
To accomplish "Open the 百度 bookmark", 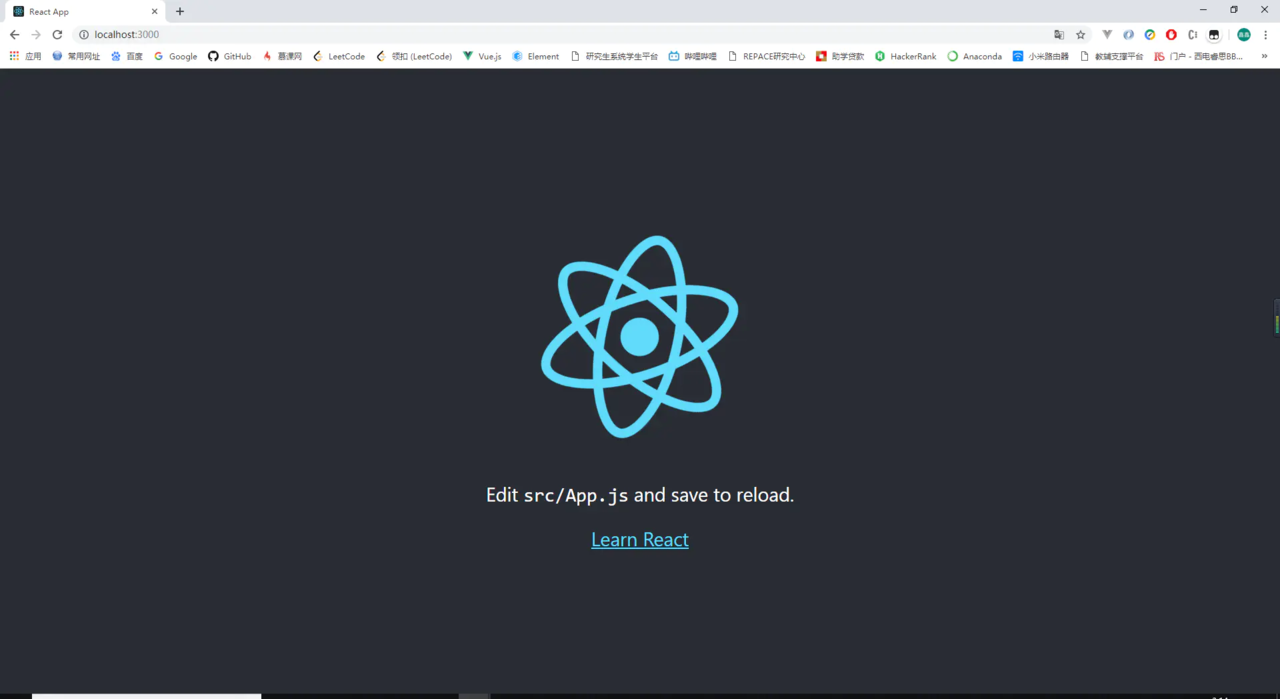I will (127, 56).
